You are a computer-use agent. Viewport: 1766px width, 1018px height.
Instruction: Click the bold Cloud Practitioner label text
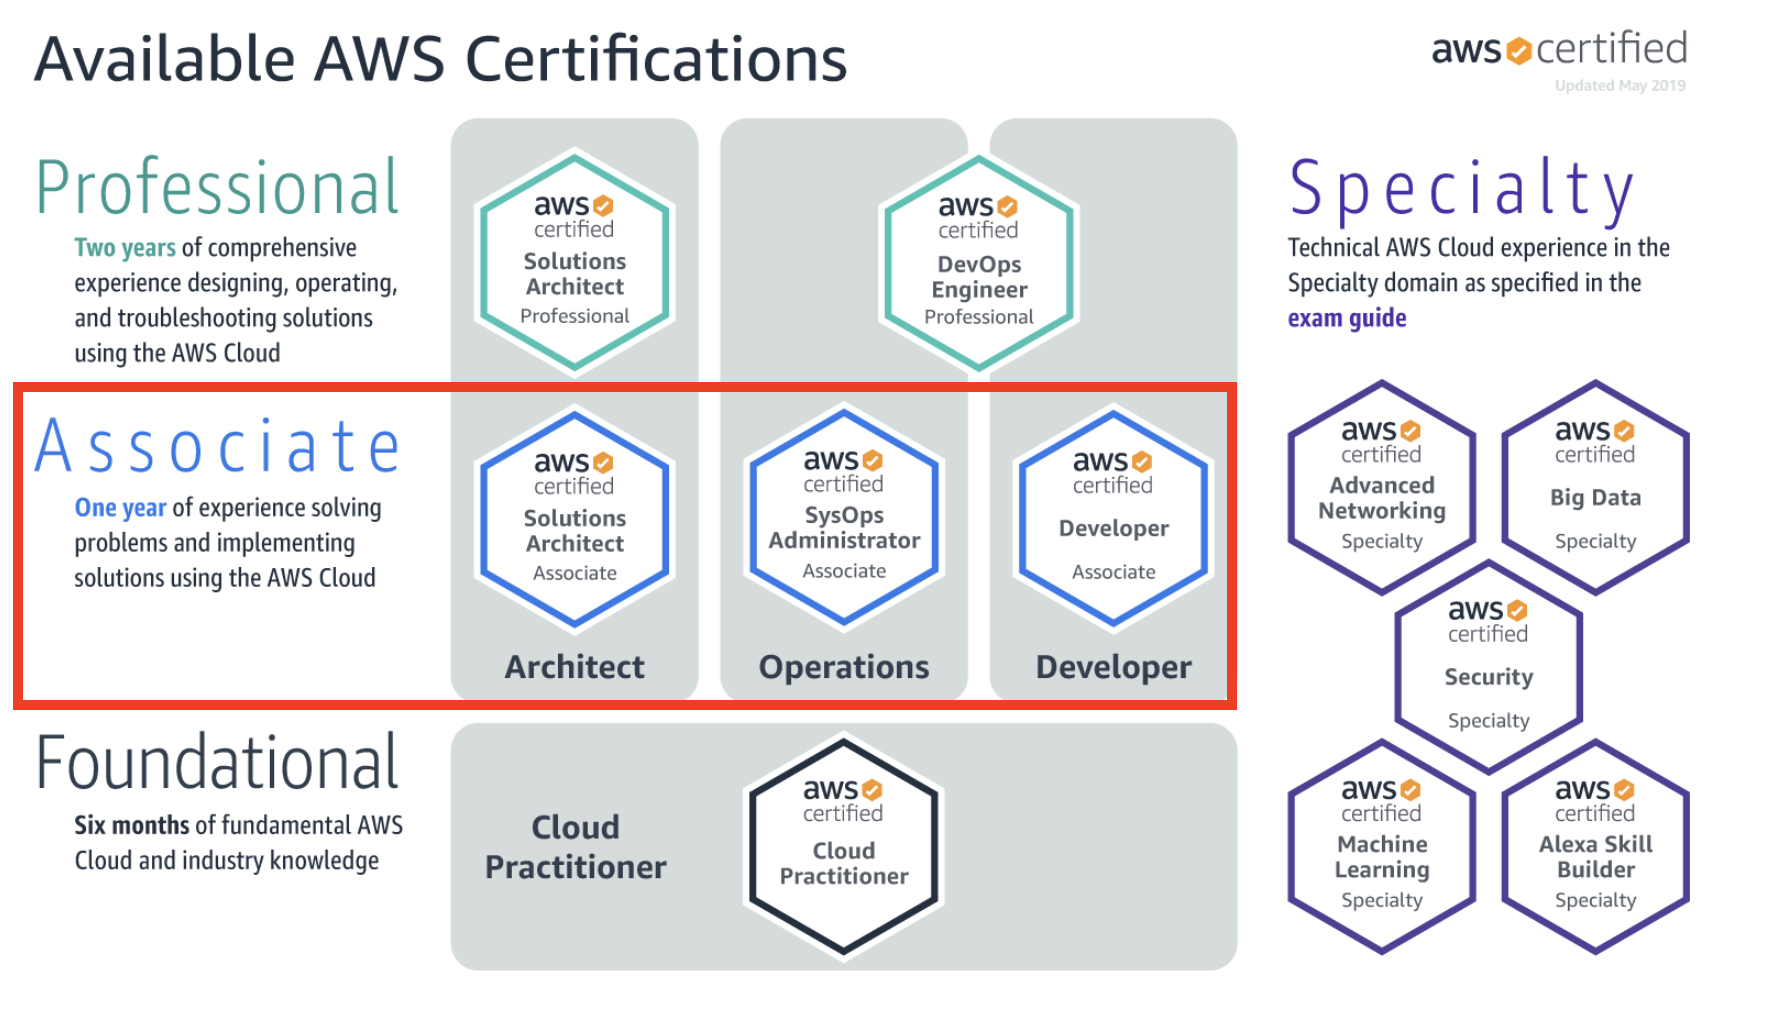pyautogui.click(x=576, y=847)
